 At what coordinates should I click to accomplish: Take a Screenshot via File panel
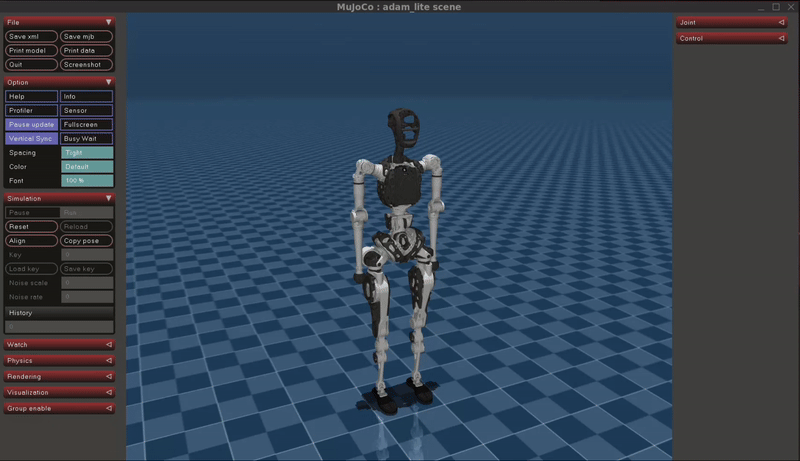click(86, 64)
